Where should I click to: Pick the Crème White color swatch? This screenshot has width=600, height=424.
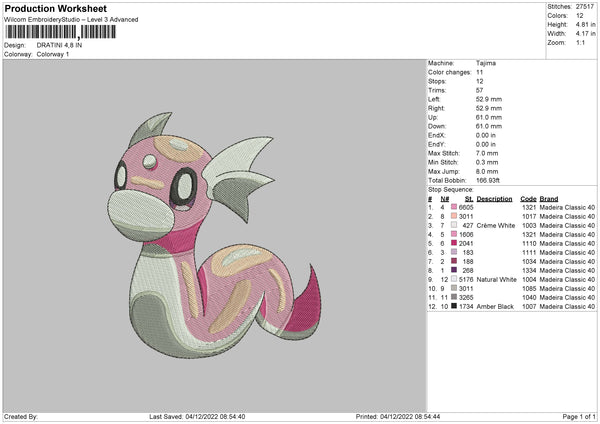(x=454, y=225)
